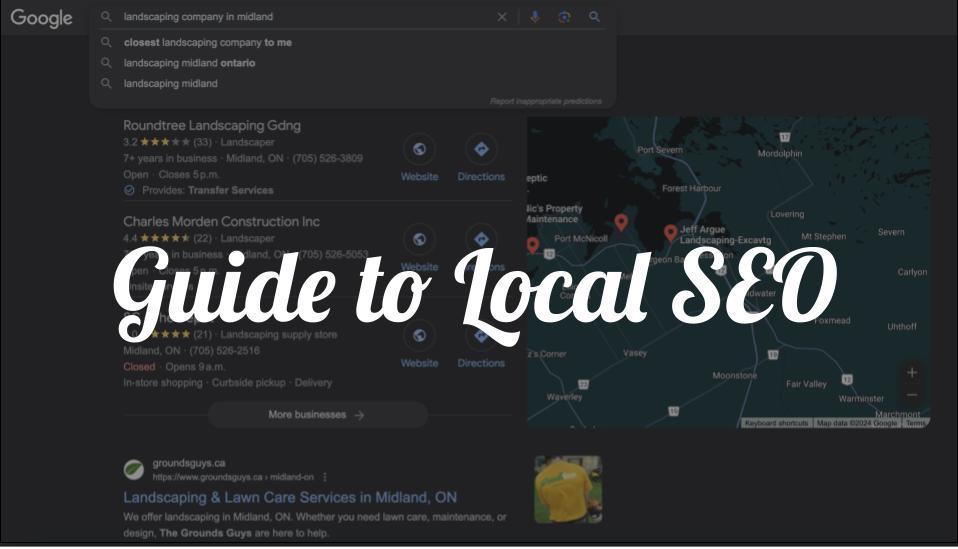Viewport: 958px width, 549px height.
Task: Zoom out on the map with minus
Action: [x=912, y=395]
